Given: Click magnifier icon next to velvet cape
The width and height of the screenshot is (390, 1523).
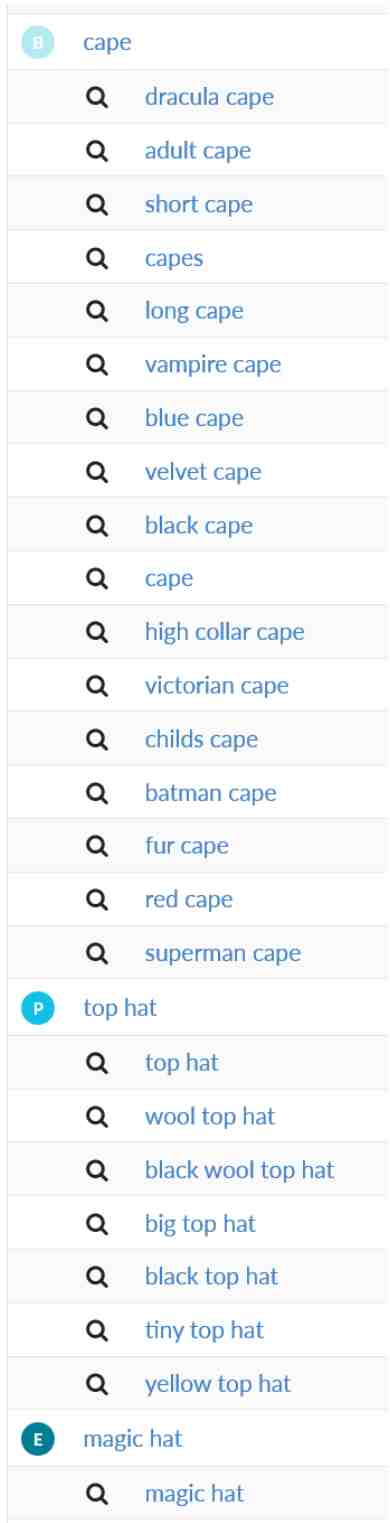Looking at the screenshot, I should (x=97, y=472).
